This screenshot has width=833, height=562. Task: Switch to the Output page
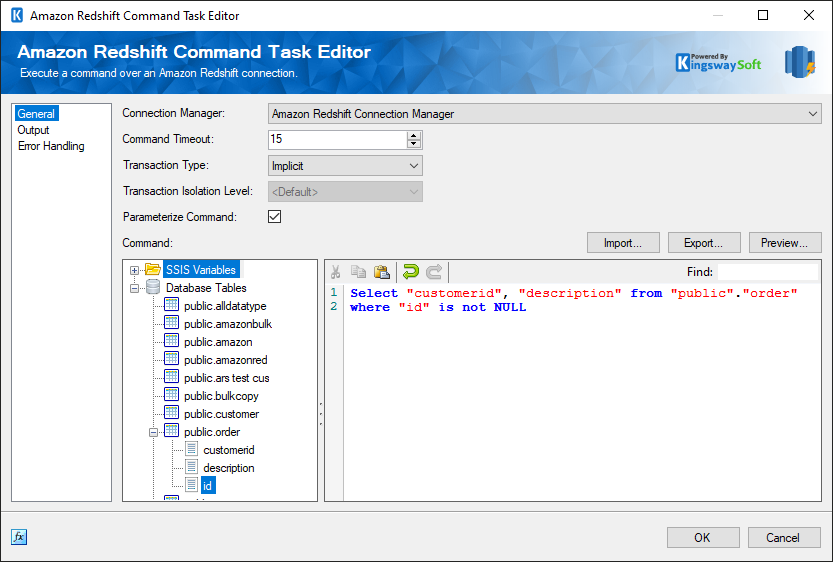pos(33,130)
